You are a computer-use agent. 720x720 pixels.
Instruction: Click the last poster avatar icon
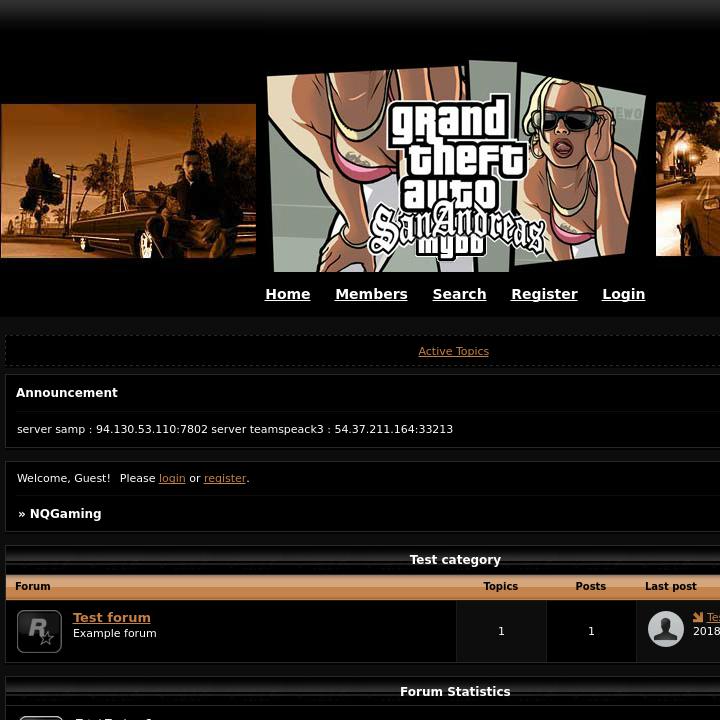click(x=666, y=629)
